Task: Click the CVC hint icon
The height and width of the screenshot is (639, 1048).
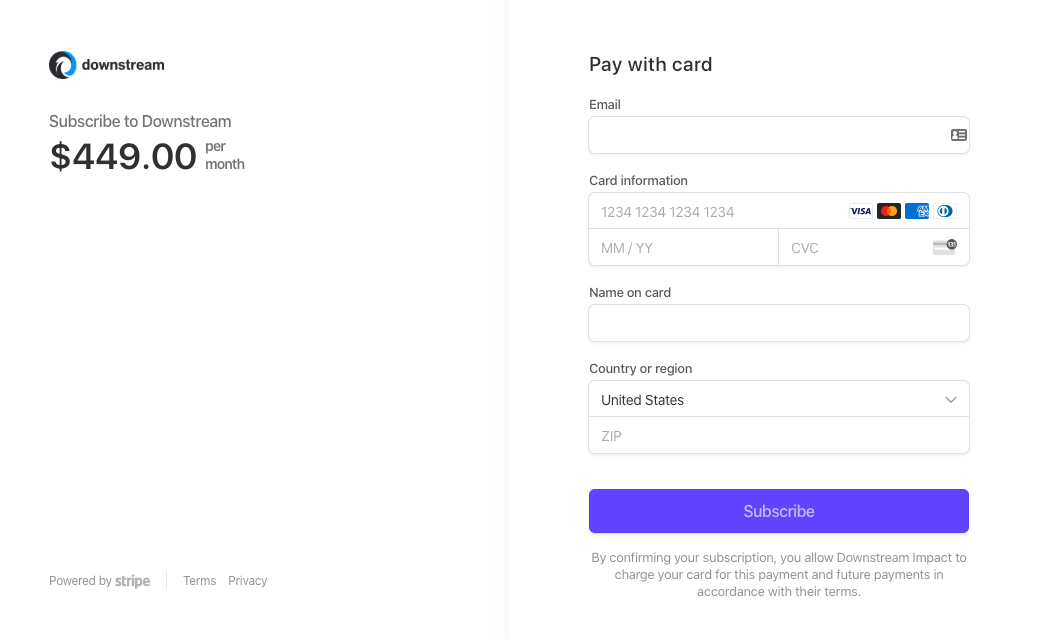Action: [x=944, y=246]
